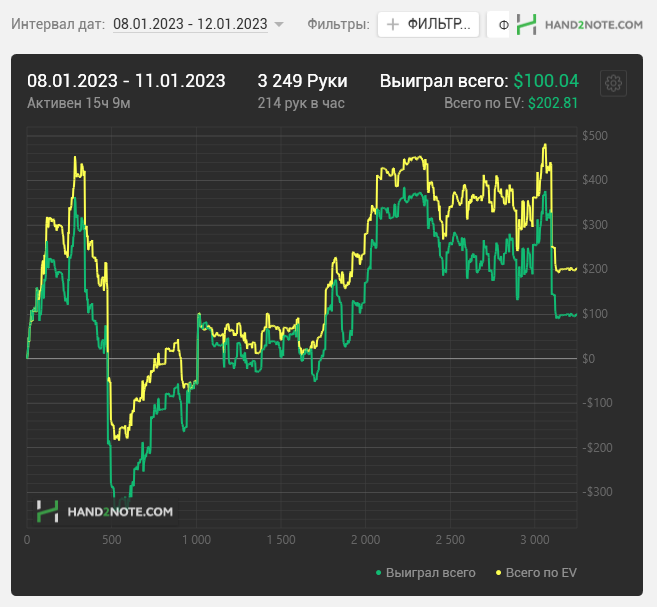Toggle the Выиграл всего legend series
Screen dimensions: 657x607
(426, 573)
